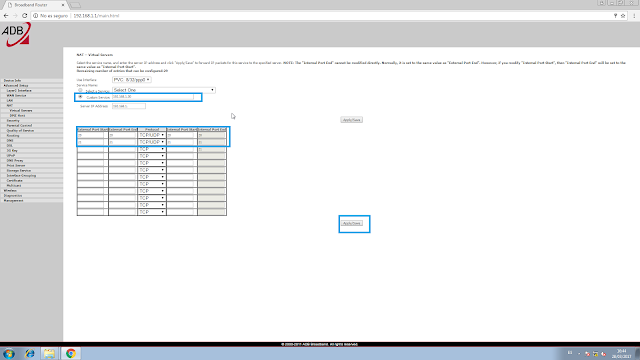Click first row External Port Start field
This screenshot has width=640, height=360.
[91, 135]
